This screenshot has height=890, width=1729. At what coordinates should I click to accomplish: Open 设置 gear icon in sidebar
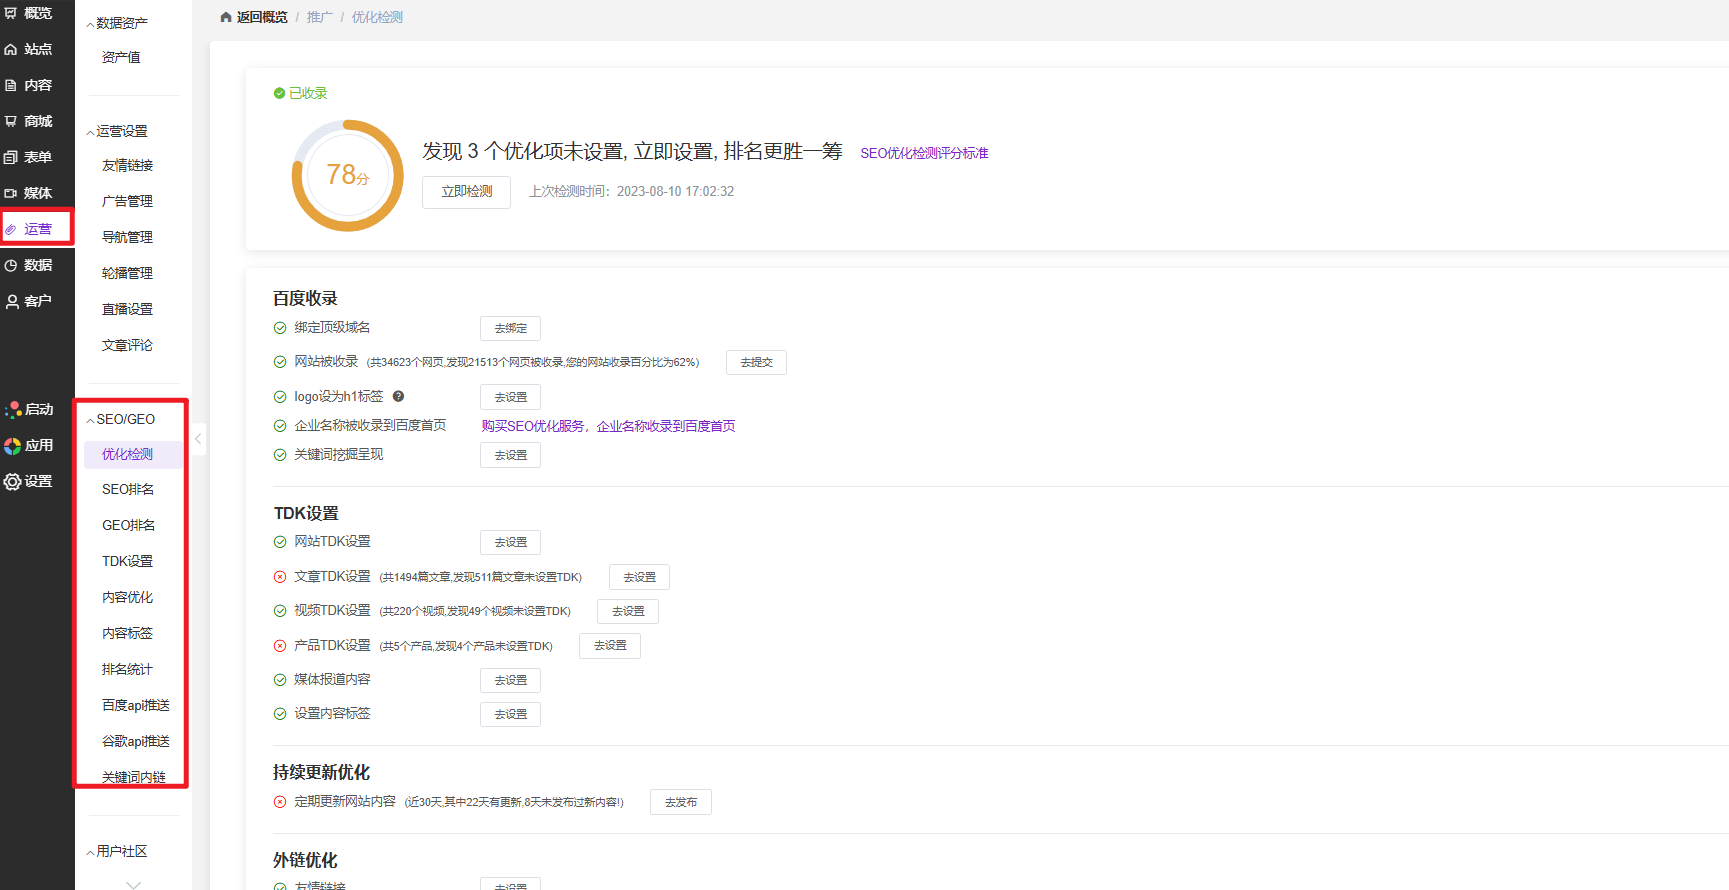point(12,481)
